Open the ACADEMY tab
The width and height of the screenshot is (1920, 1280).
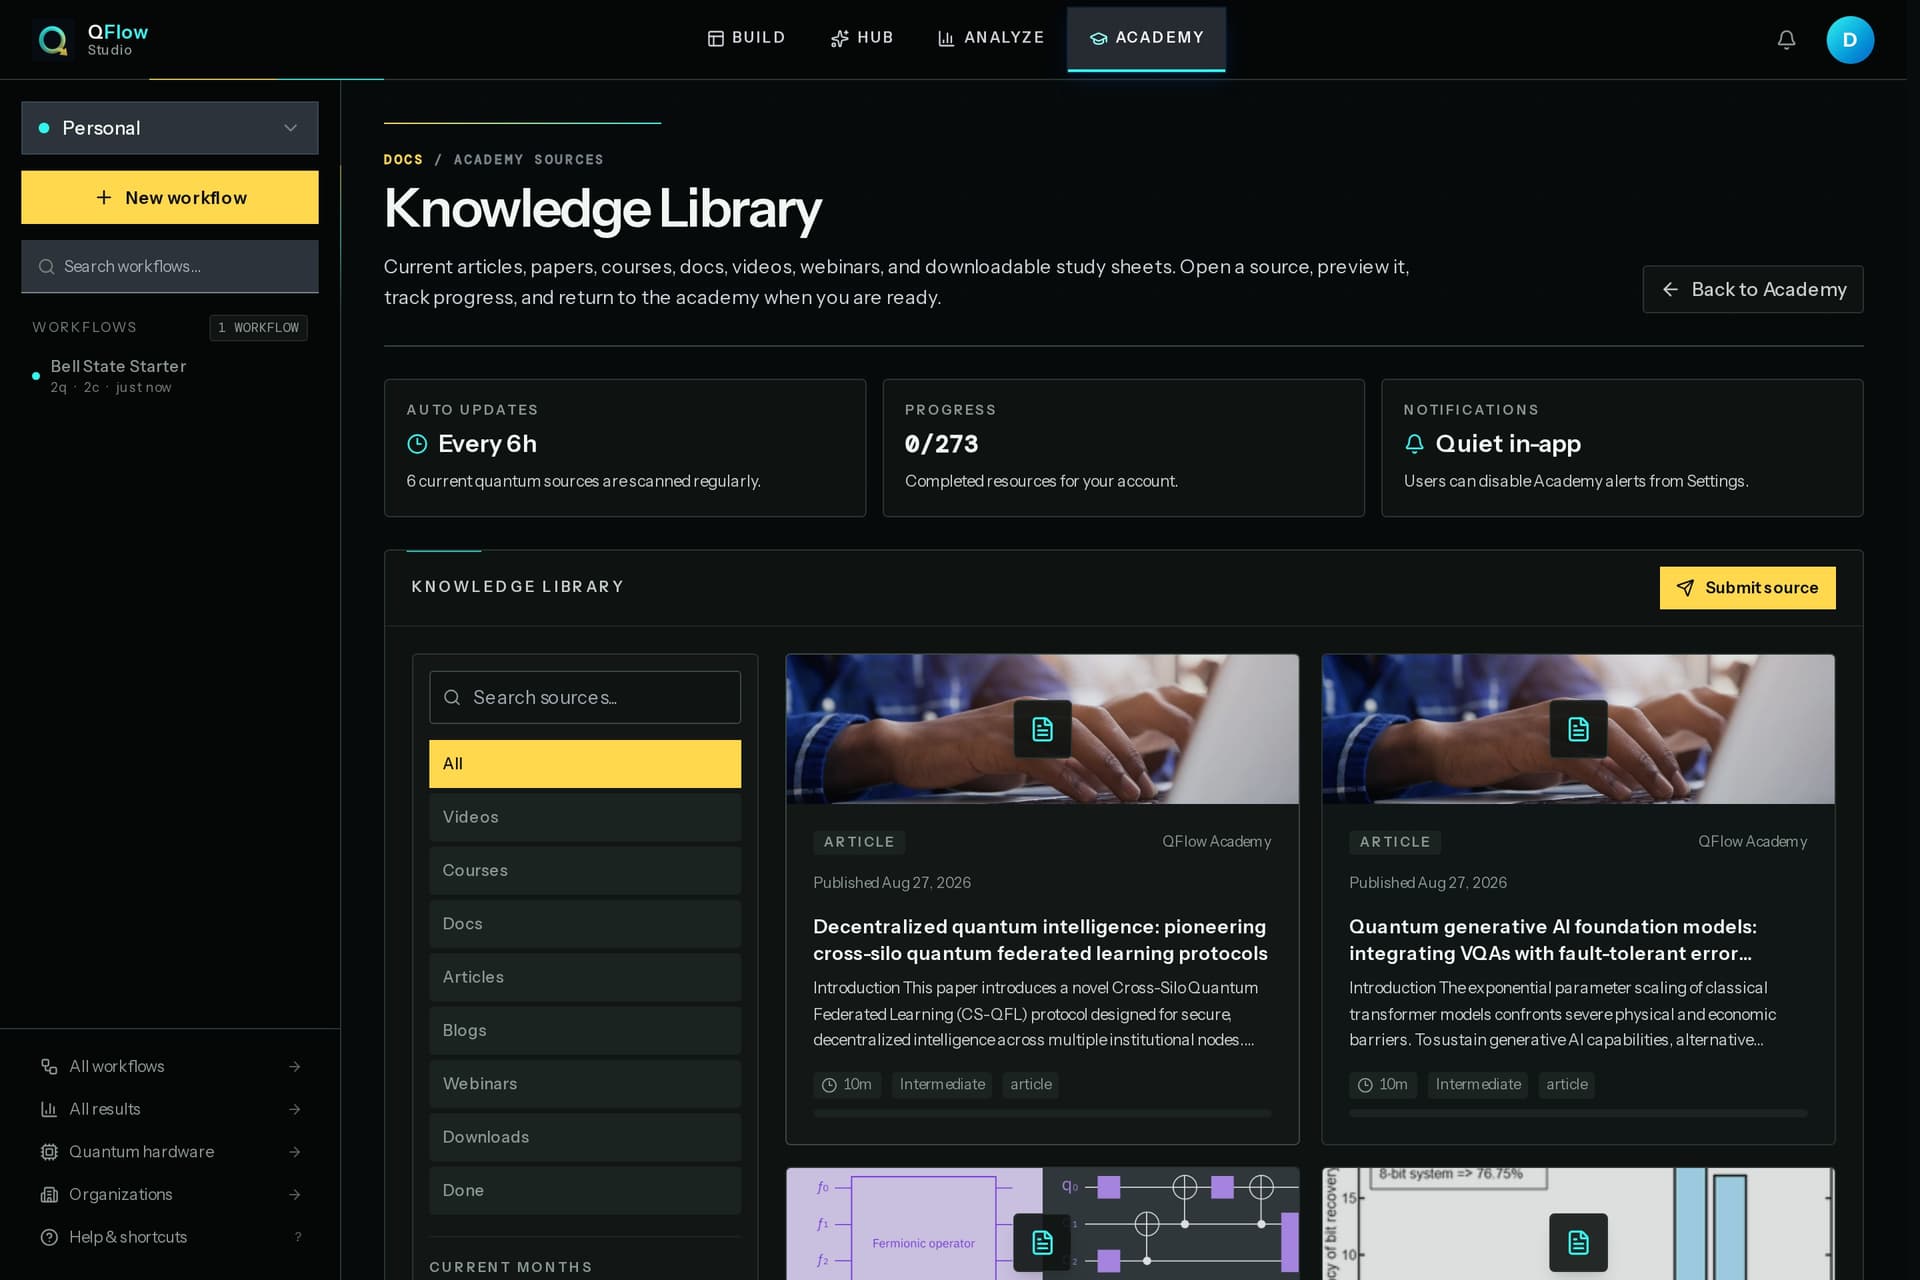click(1146, 38)
